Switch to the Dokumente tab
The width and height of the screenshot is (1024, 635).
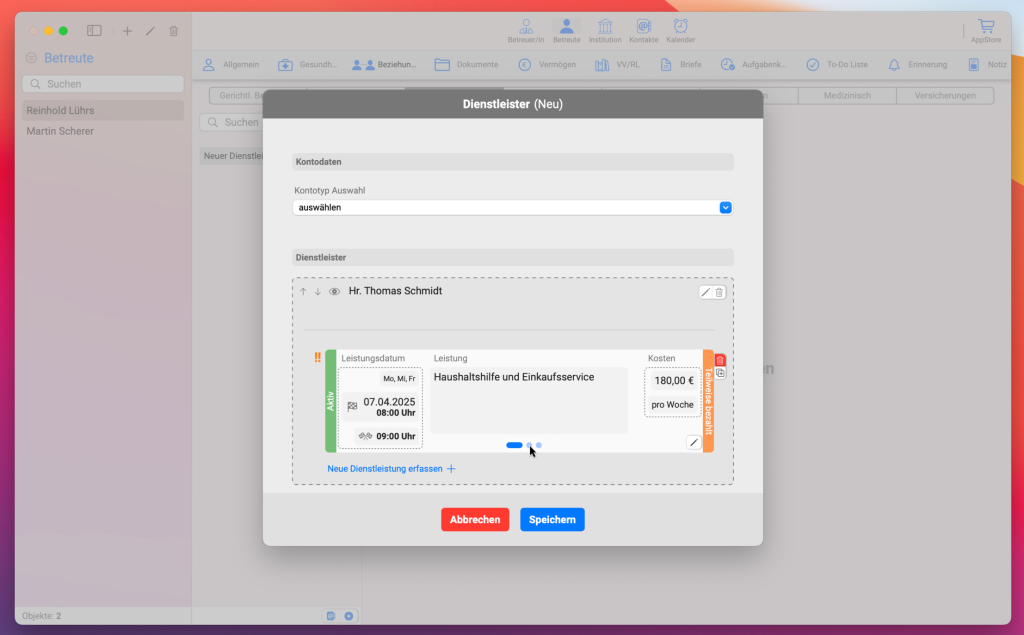tap(467, 65)
